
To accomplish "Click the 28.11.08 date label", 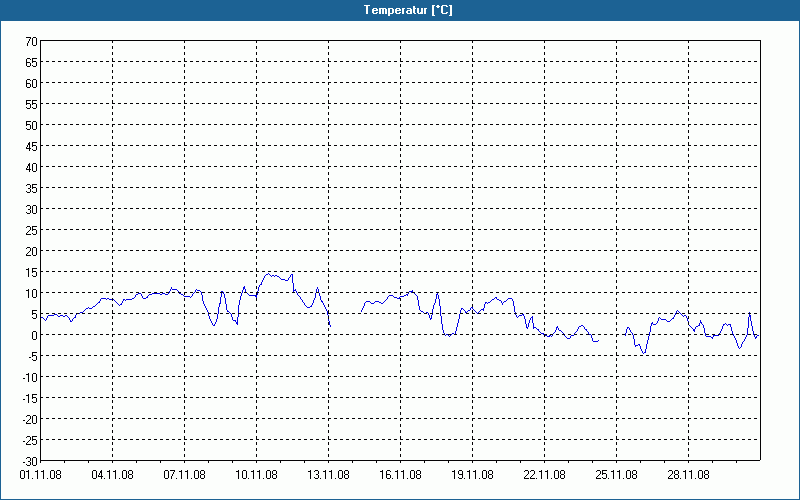I will (688, 474).
